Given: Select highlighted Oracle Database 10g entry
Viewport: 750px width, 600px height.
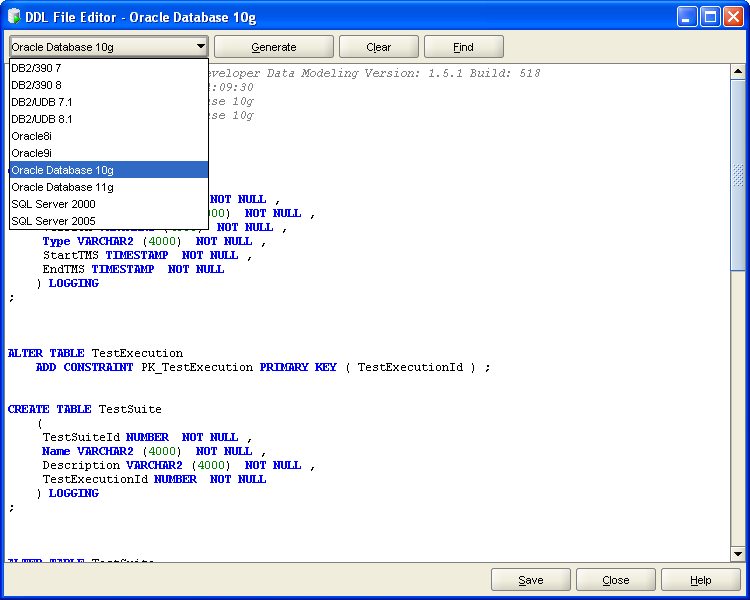Looking at the screenshot, I should (x=109, y=170).
